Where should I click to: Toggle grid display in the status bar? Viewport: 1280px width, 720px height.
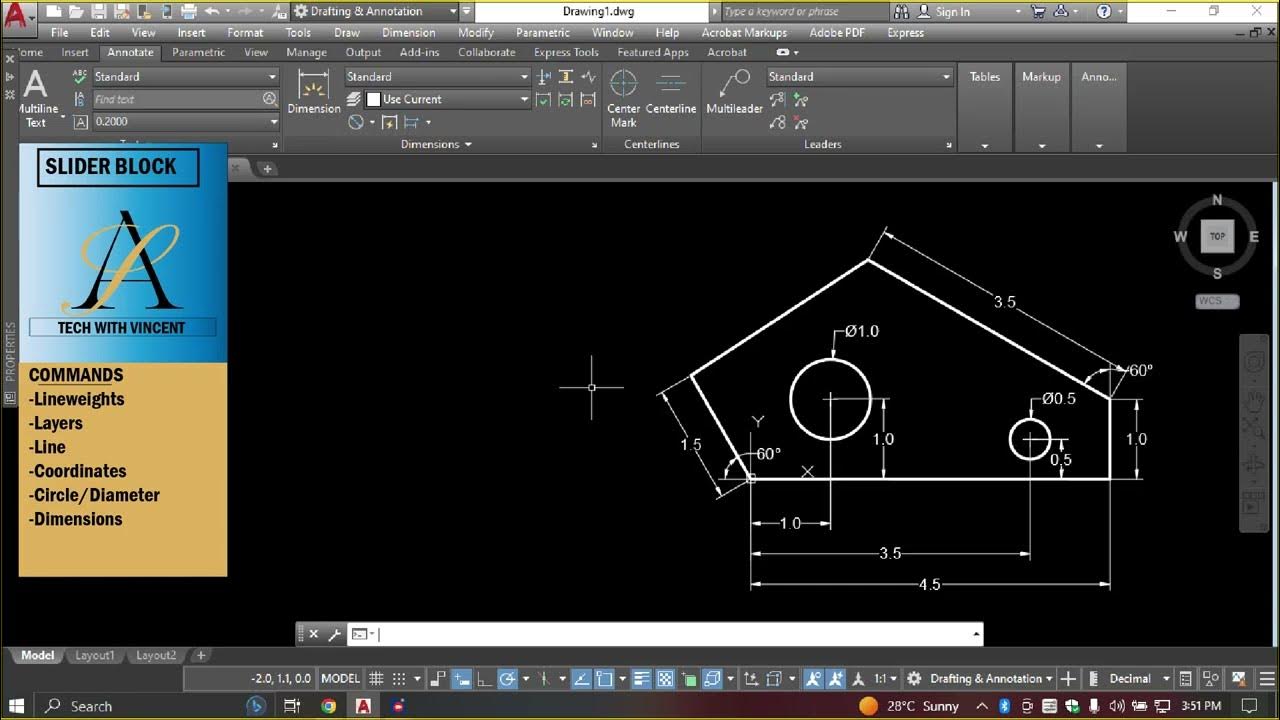[376, 678]
